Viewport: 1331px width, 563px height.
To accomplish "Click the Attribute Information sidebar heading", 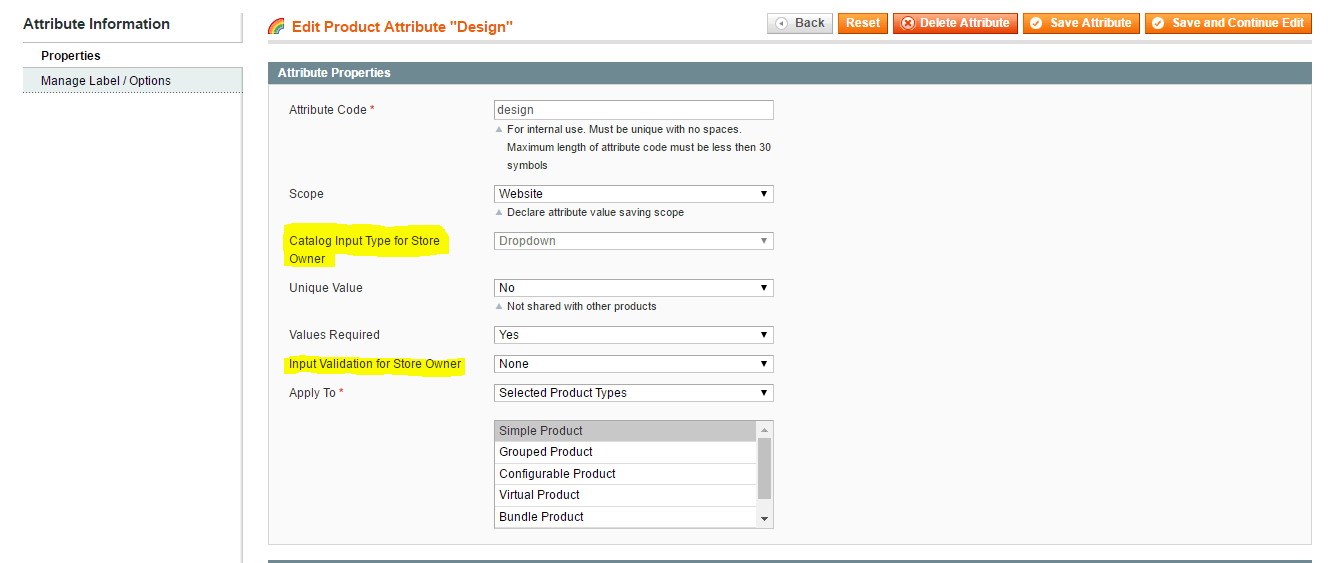I will pos(96,24).
